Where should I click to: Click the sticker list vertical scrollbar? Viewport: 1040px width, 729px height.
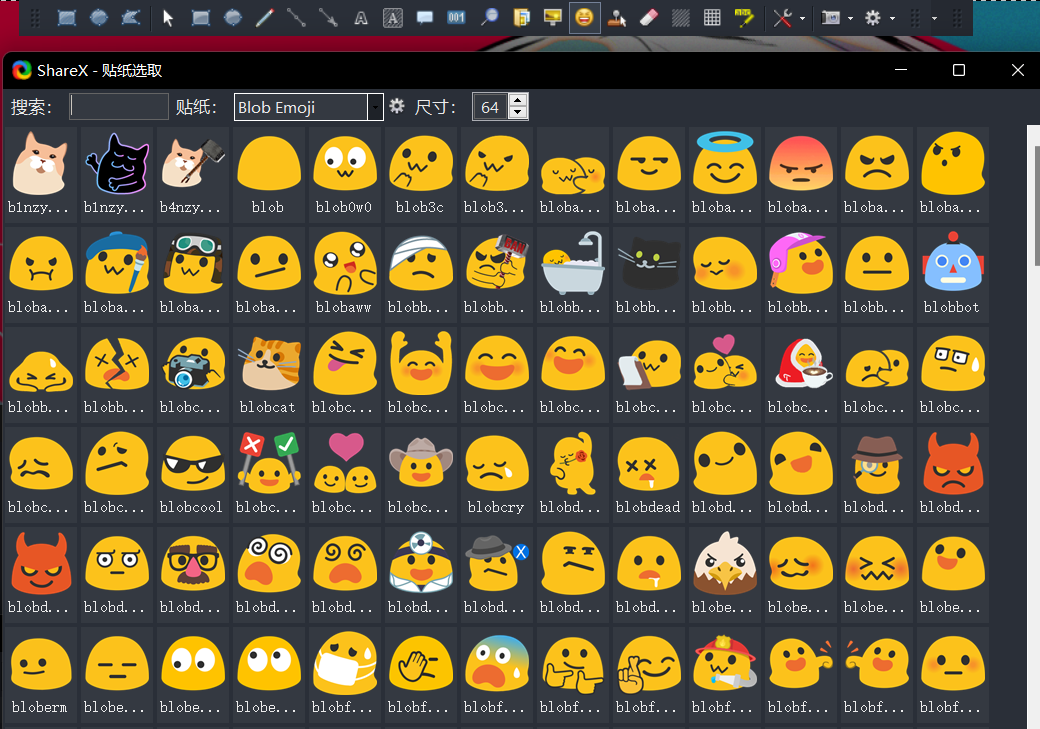click(x=1033, y=425)
